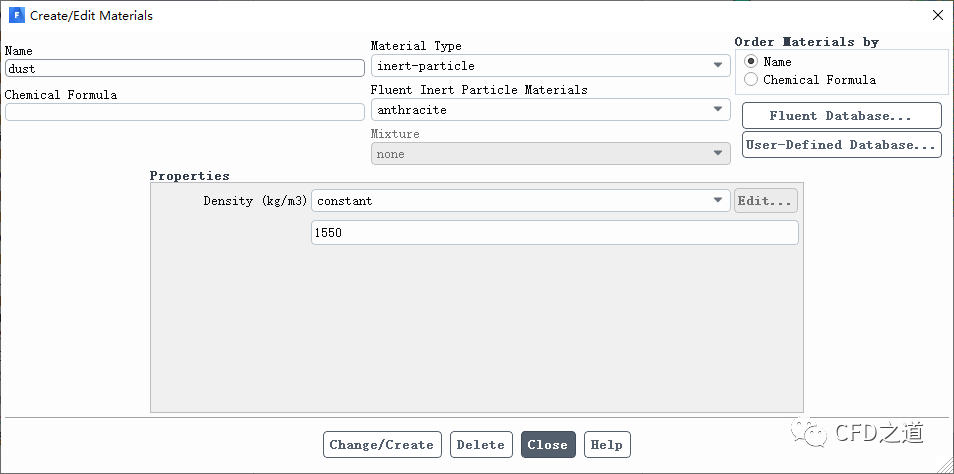The height and width of the screenshot is (474, 954).
Task: Click the Fluent app icon in title bar
Action: 16,15
